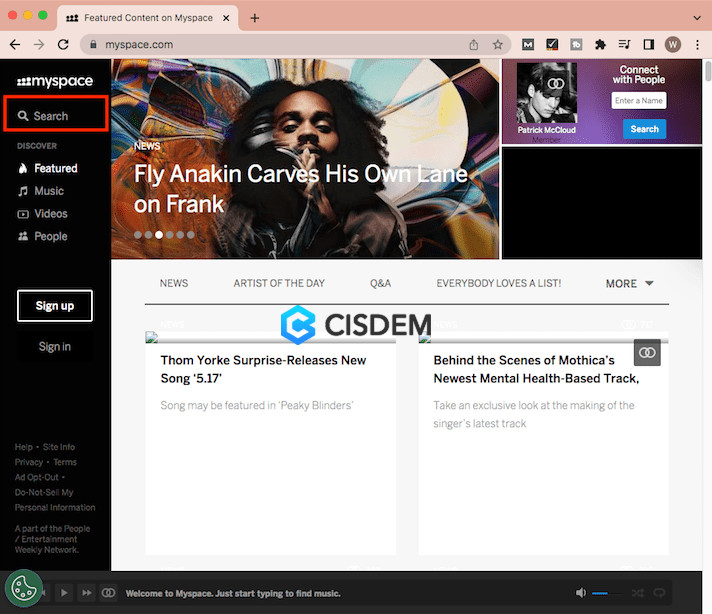Screen dimensions: 712x614
Task: Select the fourth carousel dot
Action: point(169,235)
